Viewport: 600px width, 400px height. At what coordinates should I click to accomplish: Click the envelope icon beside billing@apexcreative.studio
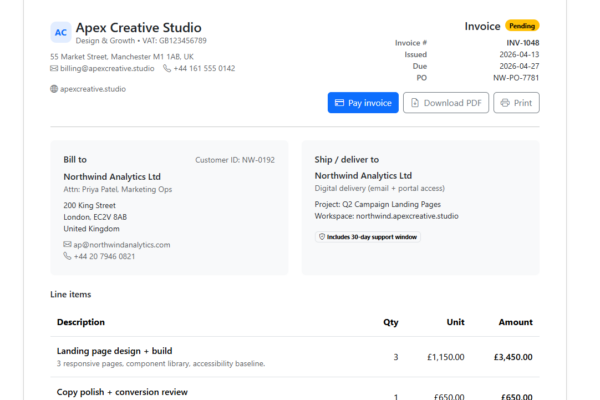[x=54, y=69]
